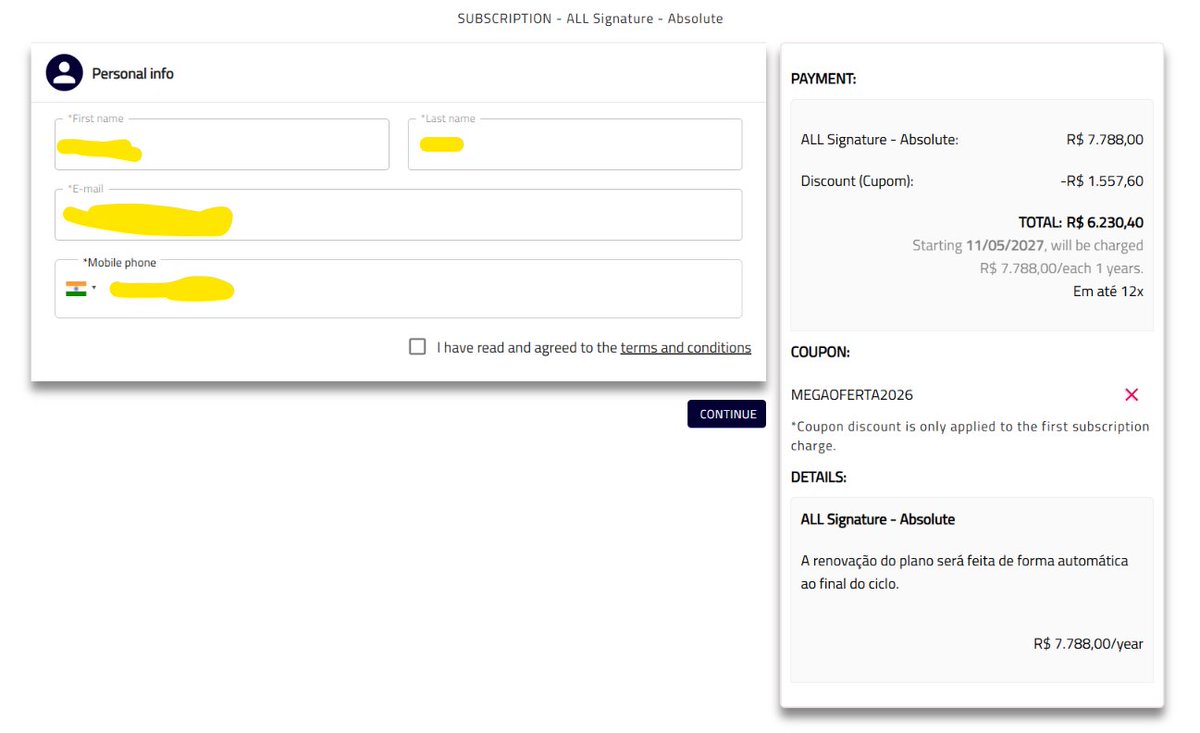The height and width of the screenshot is (733, 1200).
Task: Click the CONTINUE button
Action: [x=727, y=414]
